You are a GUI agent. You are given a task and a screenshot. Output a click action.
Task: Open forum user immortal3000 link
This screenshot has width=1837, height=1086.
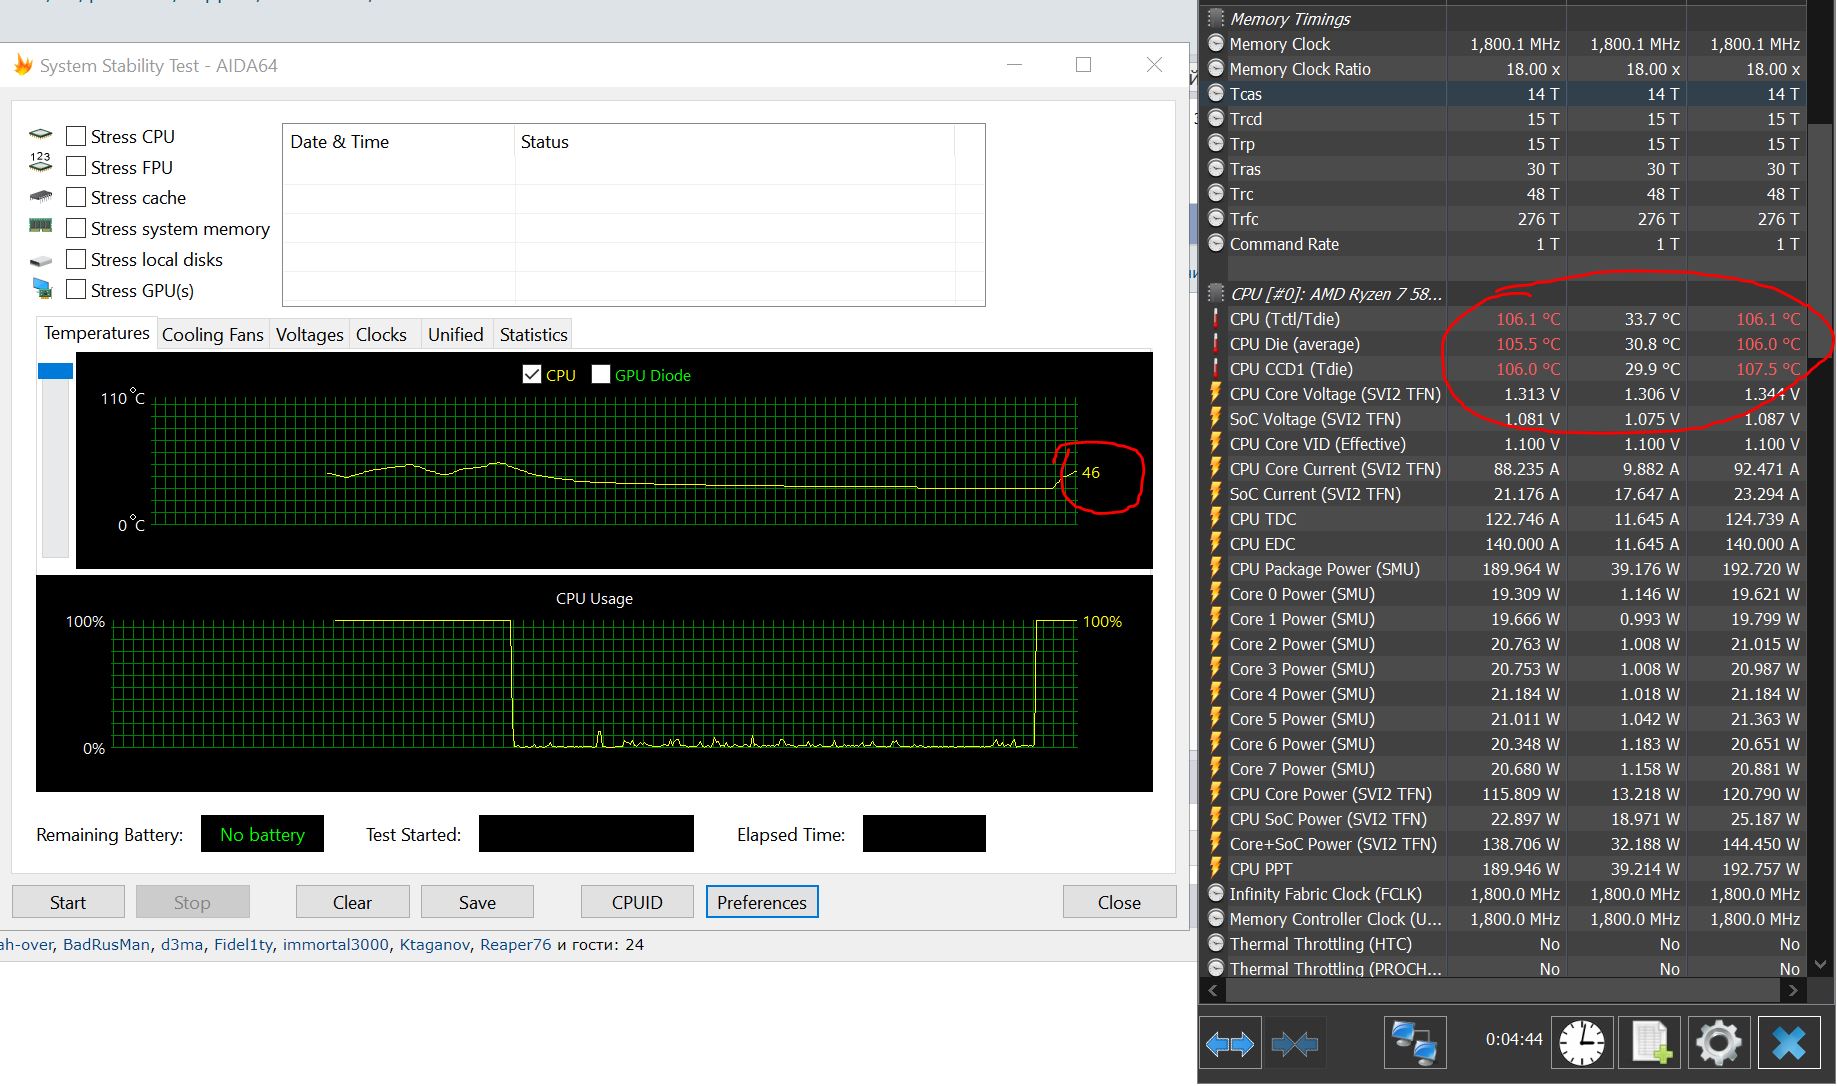tap(335, 944)
